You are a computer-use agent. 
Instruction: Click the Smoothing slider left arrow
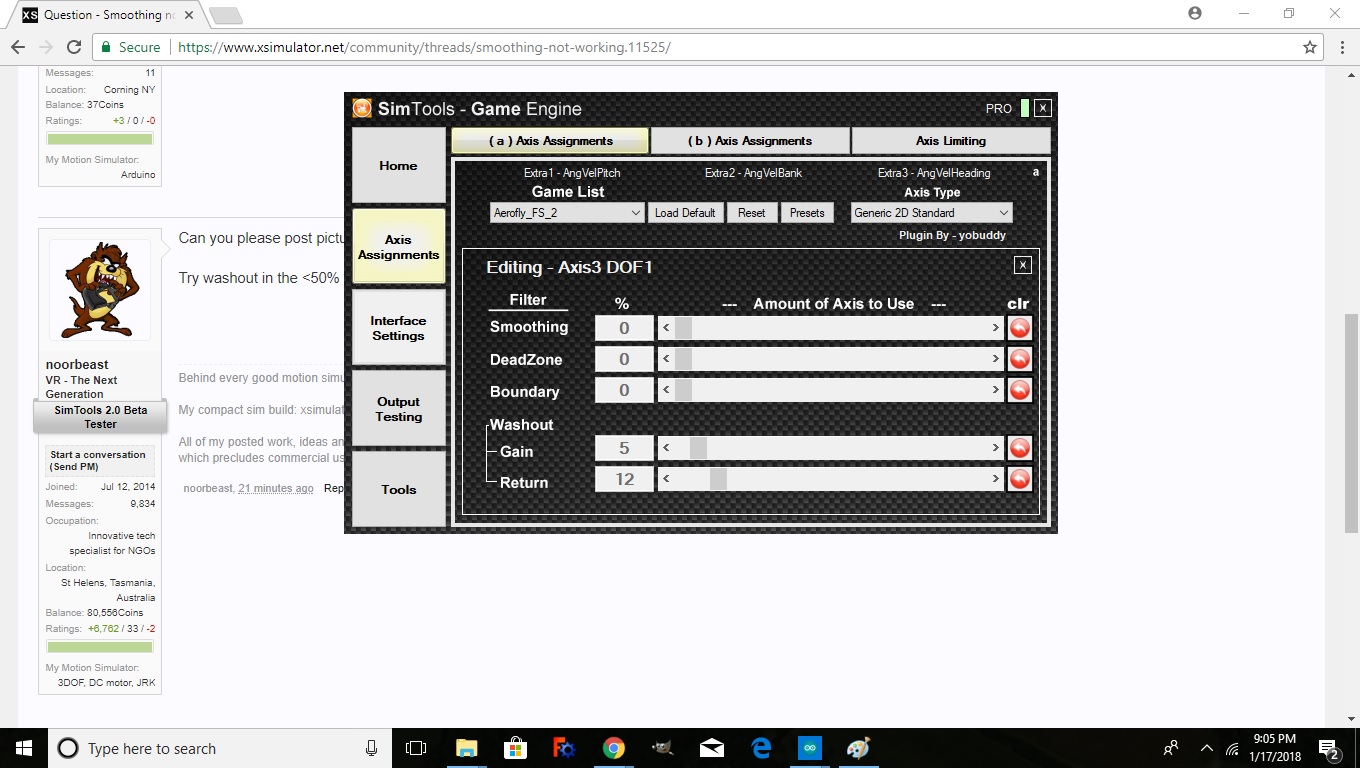666,327
